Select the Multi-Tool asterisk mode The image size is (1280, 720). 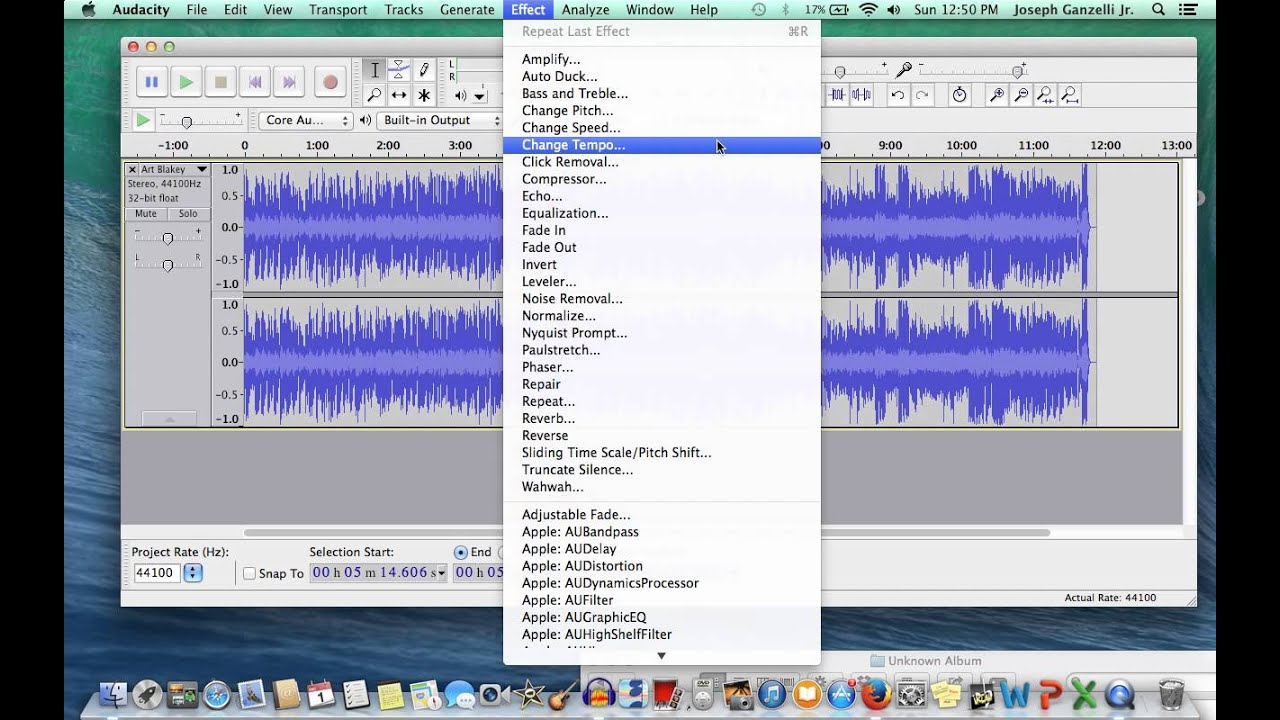pos(423,95)
